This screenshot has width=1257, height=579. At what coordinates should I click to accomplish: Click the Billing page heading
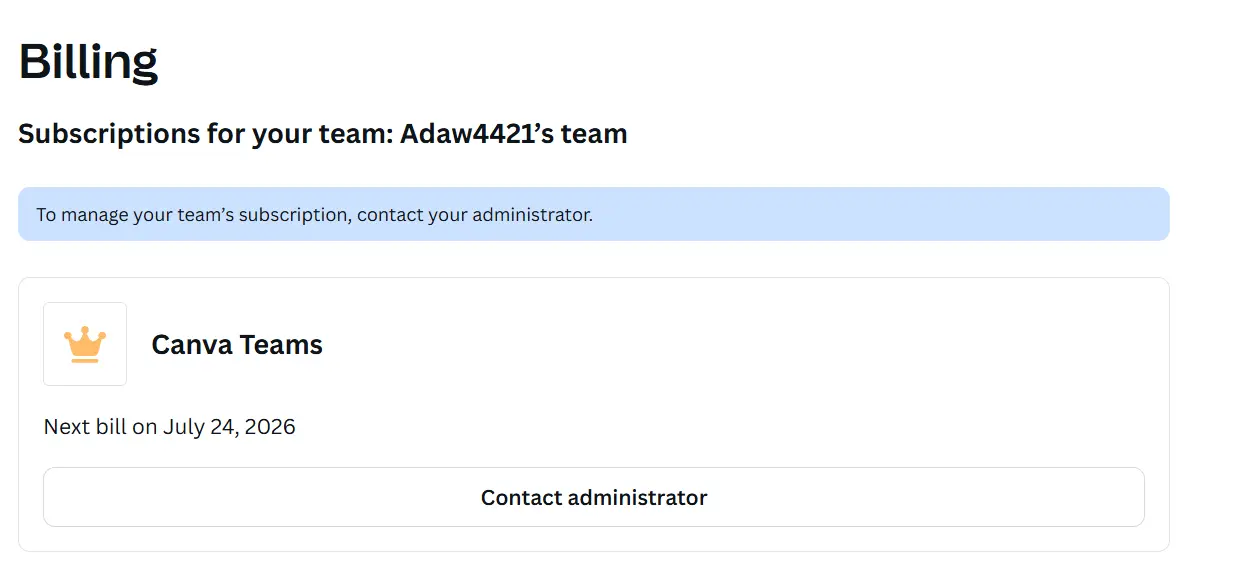coord(88,62)
